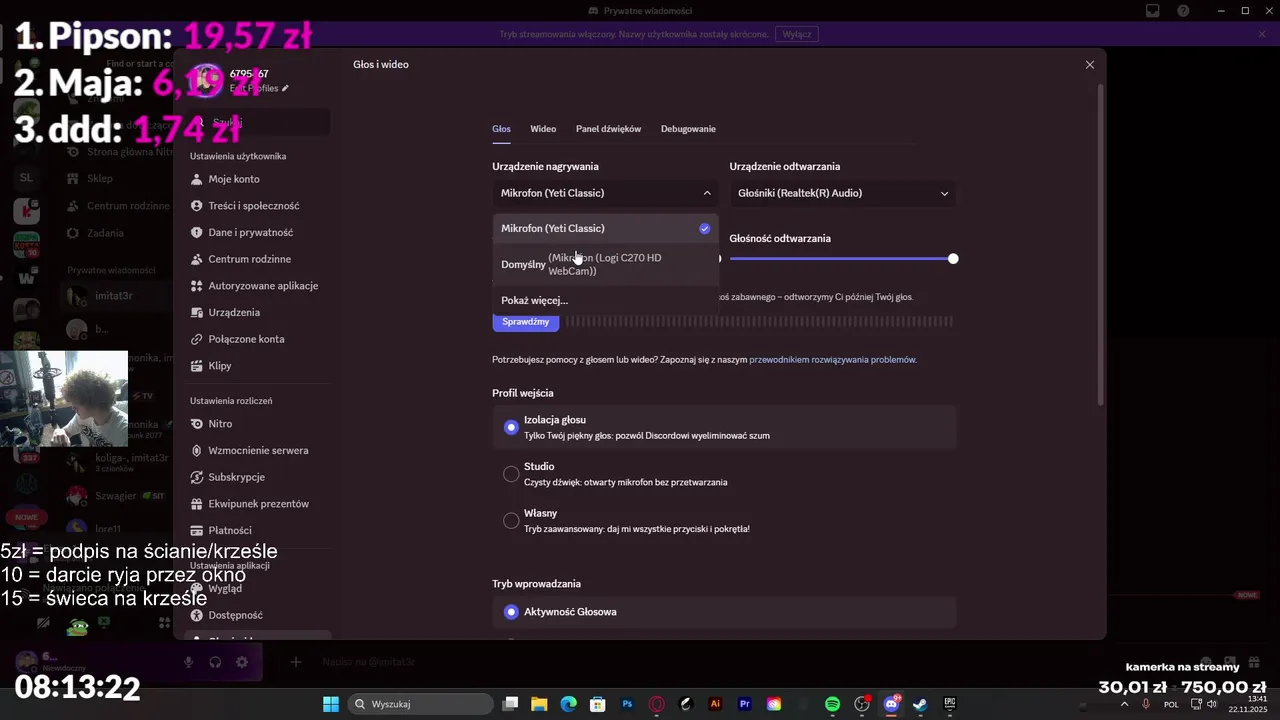Switch to the Wideo tab
Screen dimensions: 1280x720
tap(543, 129)
